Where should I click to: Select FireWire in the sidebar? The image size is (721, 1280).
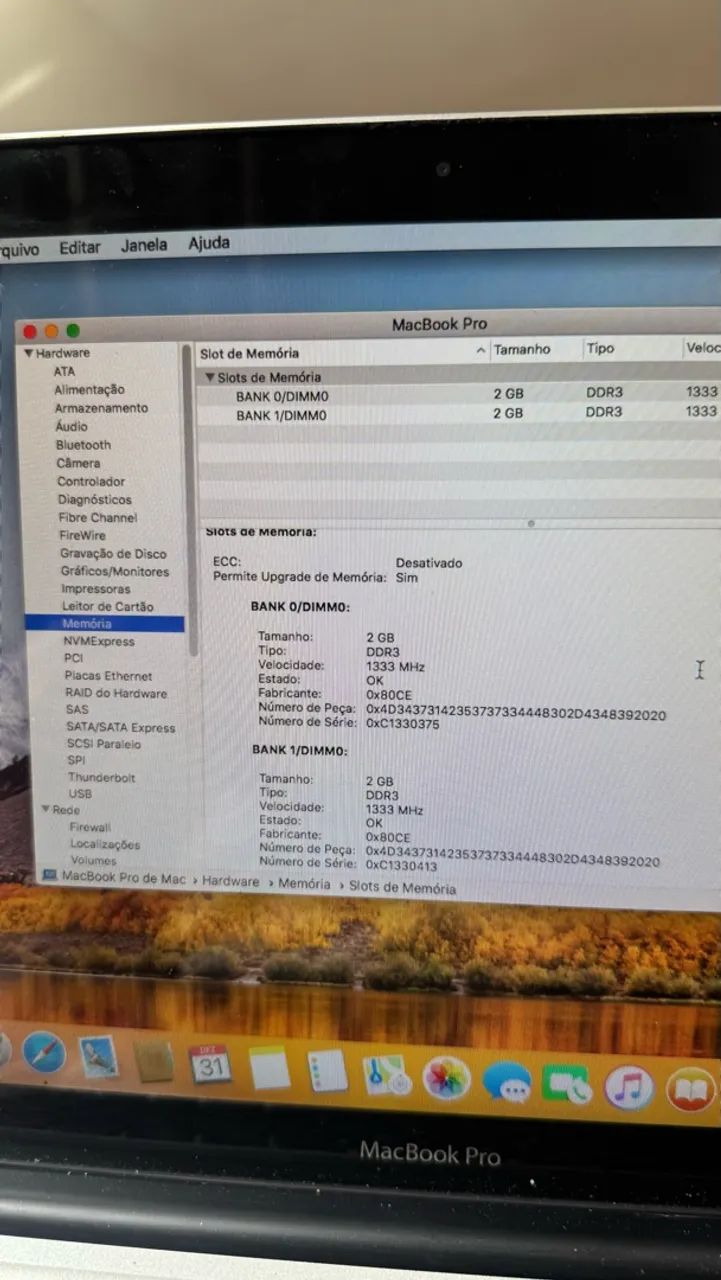[x=82, y=535]
